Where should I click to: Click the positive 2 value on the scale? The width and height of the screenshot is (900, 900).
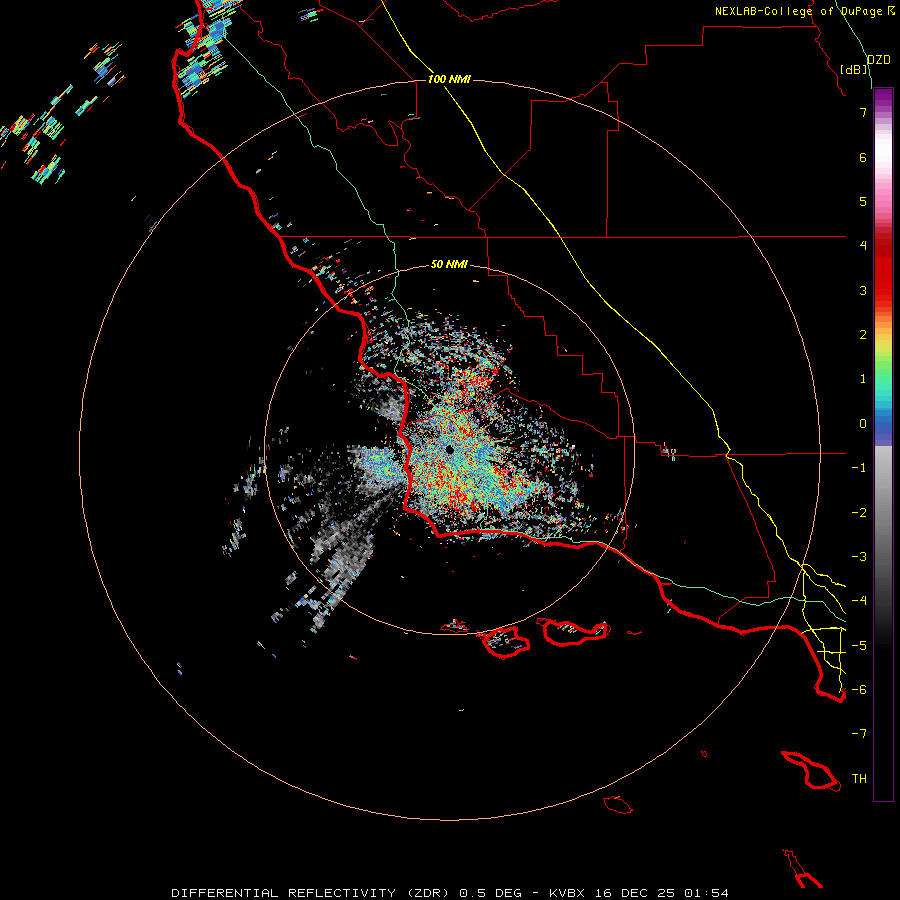click(x=863, y=335)
